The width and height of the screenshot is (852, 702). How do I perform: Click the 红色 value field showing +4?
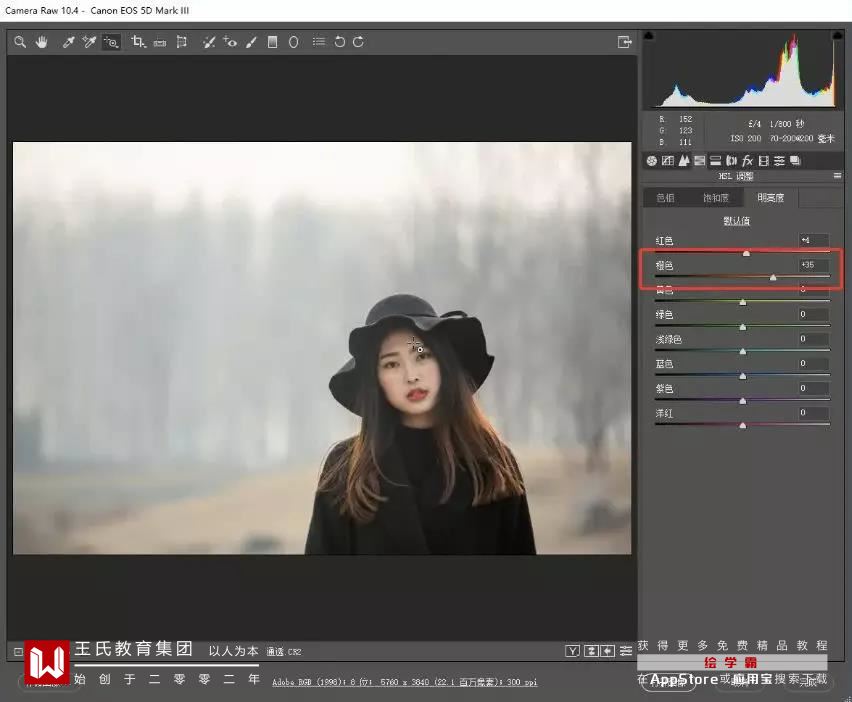point(814,240)
